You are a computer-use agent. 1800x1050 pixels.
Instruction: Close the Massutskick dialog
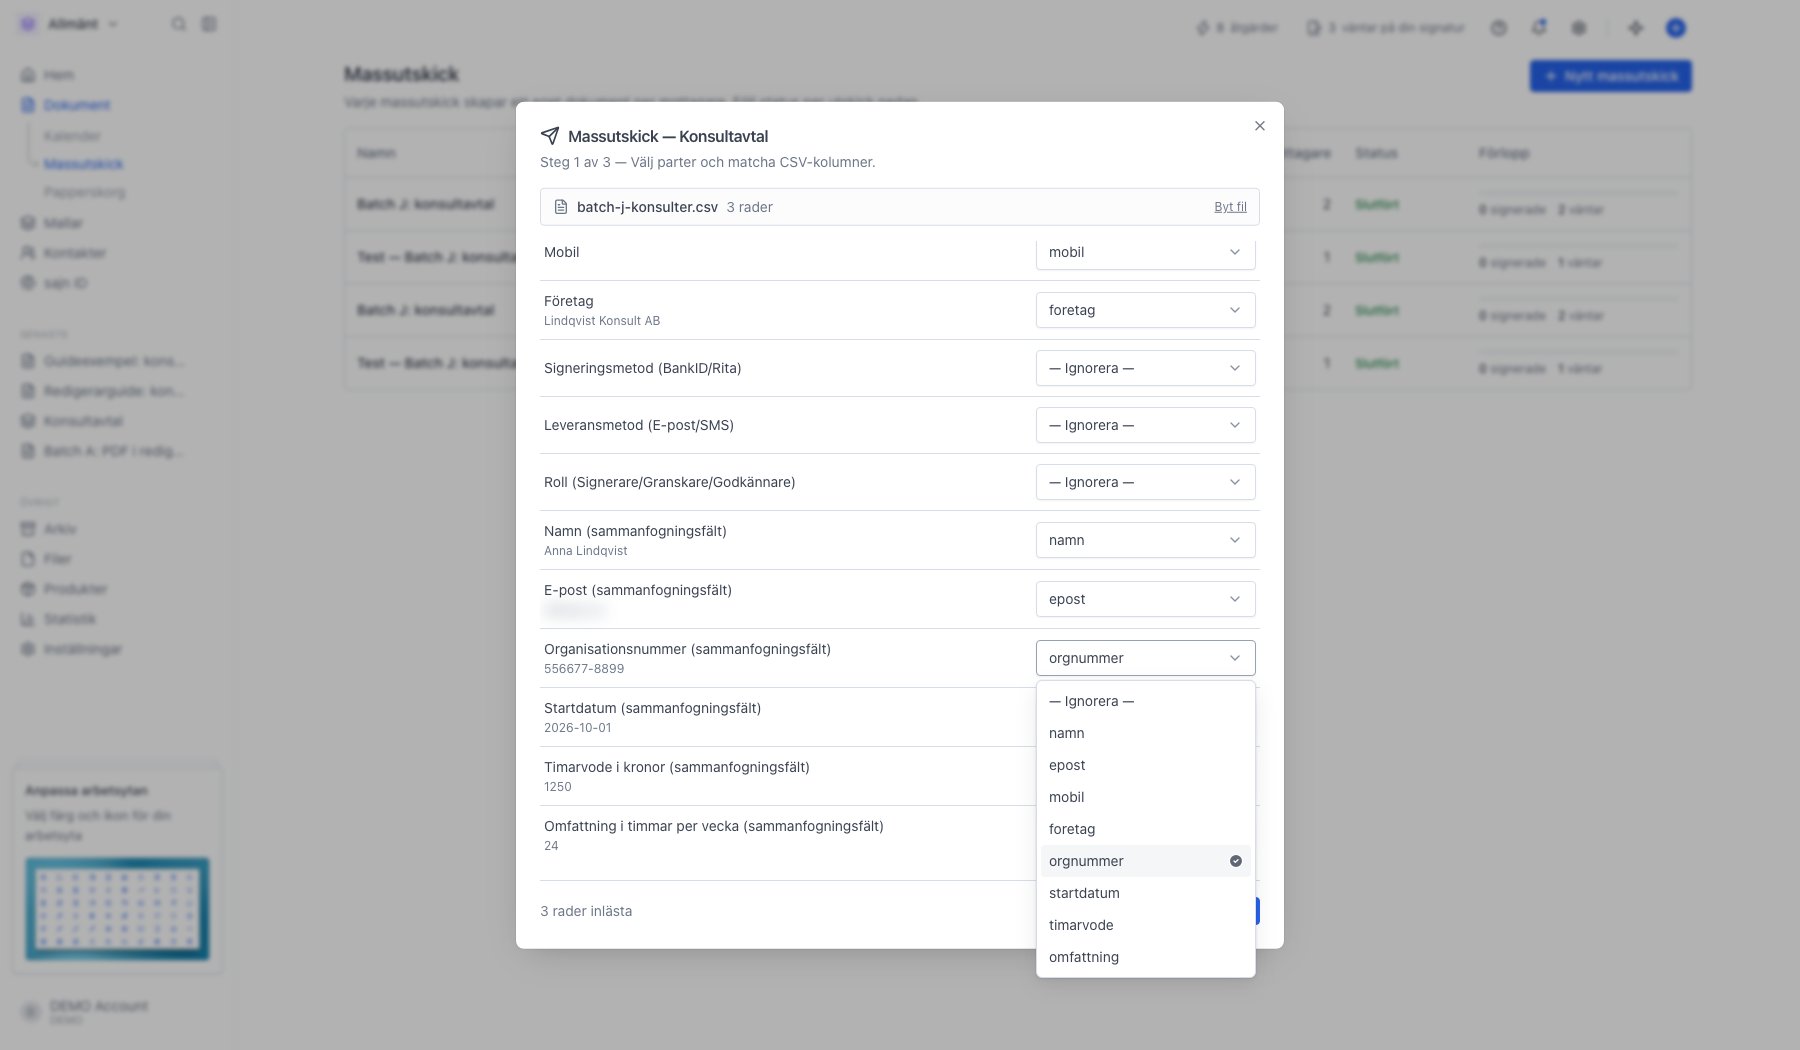point(1260,126)
